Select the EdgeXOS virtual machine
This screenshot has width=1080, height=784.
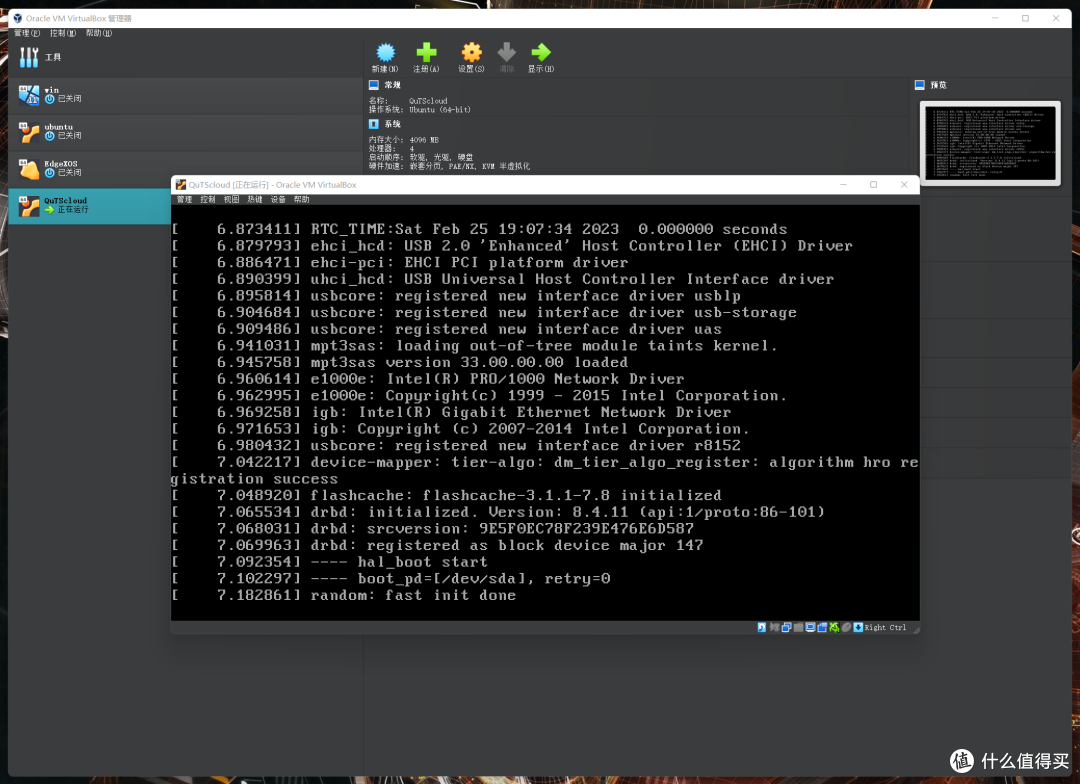186,169
